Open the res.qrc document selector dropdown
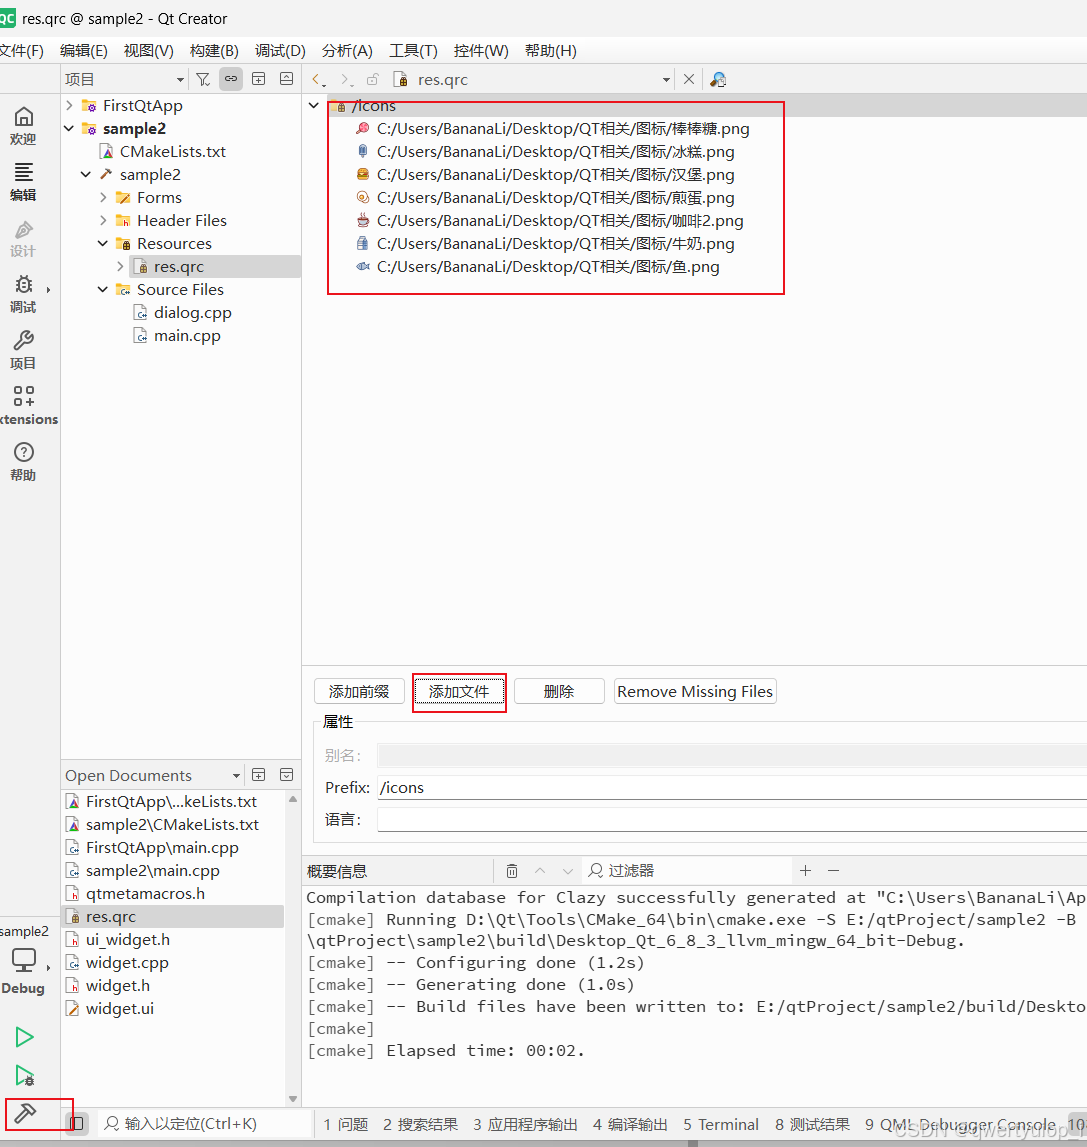The width and height of the screenshot is (1087, 1147). pyautogui.click(x=666, y=79)
